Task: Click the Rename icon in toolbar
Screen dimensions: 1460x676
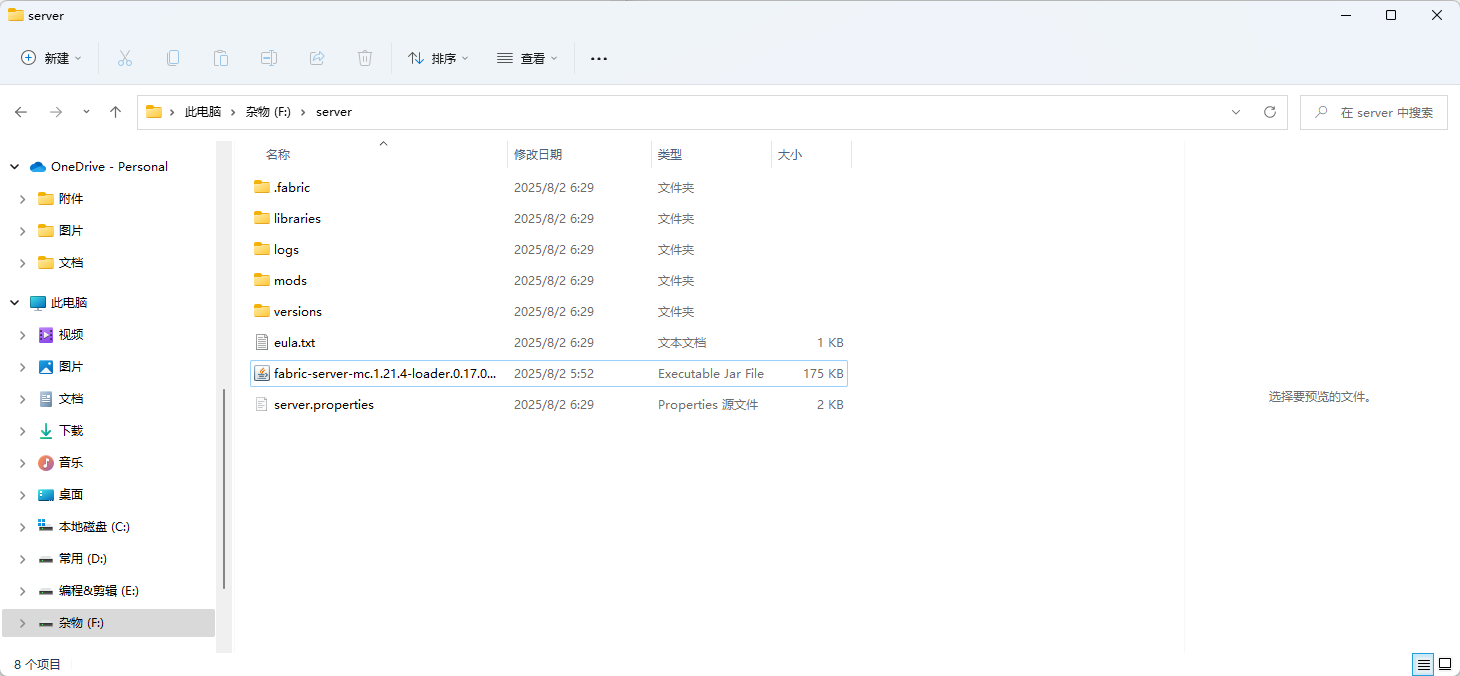Action: (x=269, y=58)
